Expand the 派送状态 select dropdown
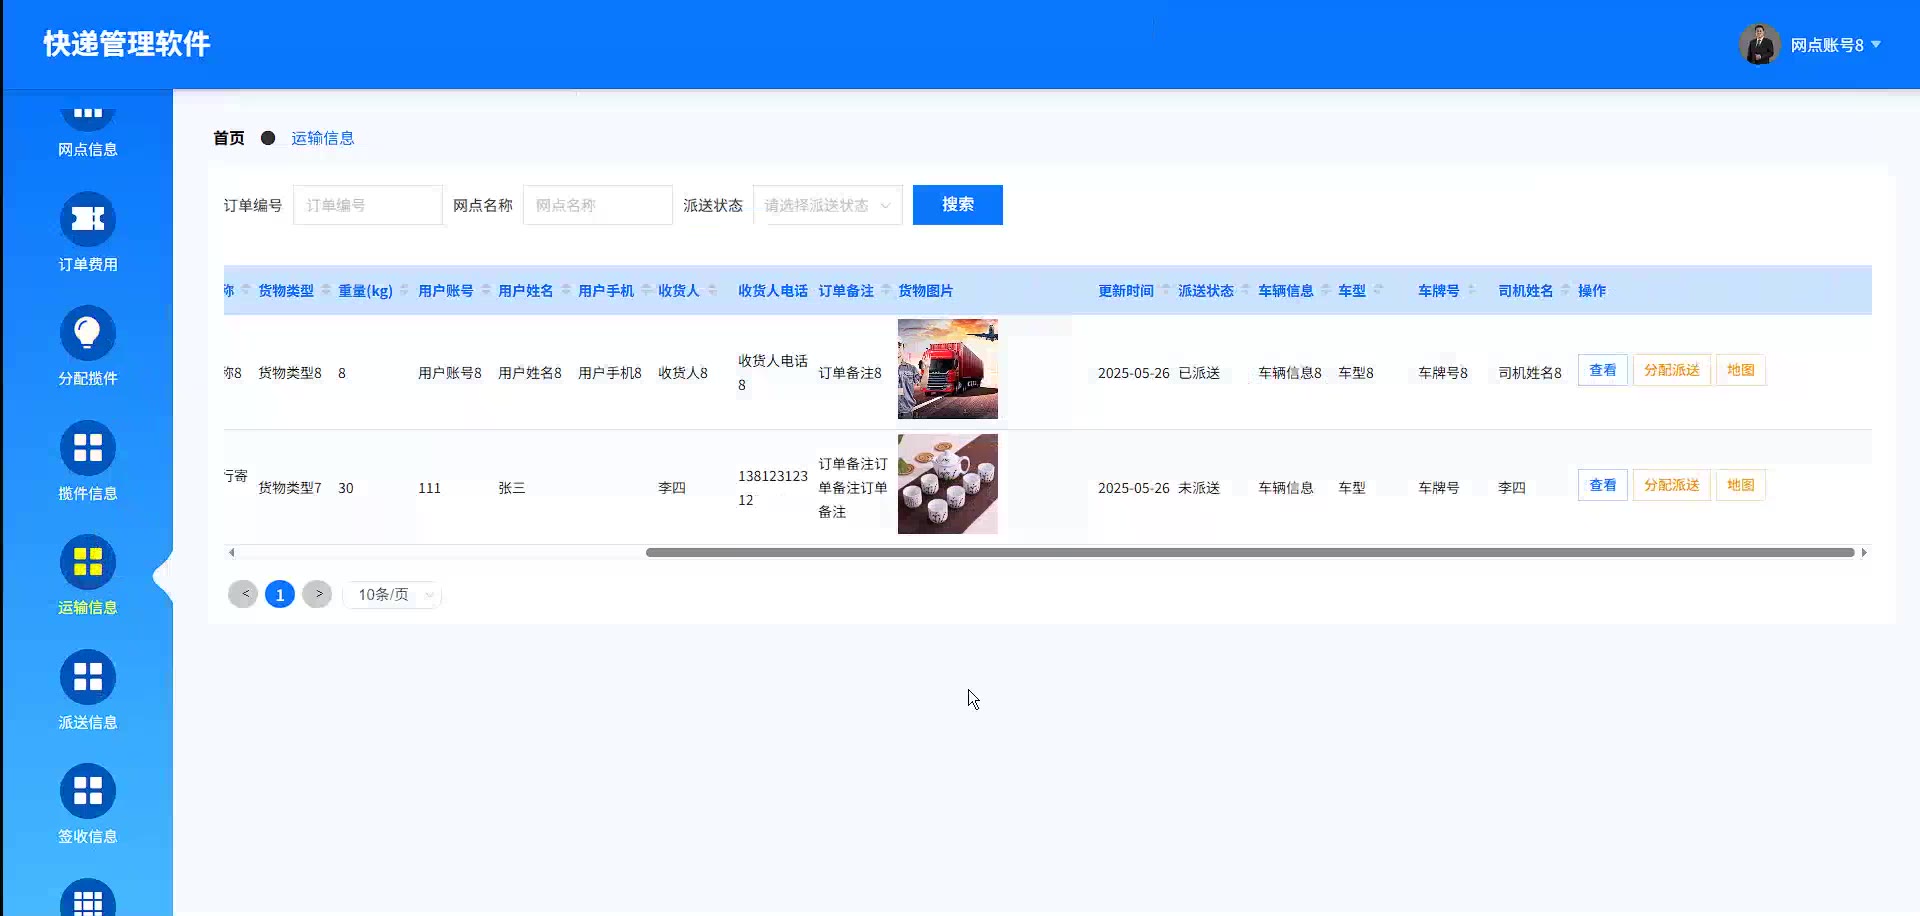The height and width of the screenshot is (916, 1920). pyautogui.click(x=827, y=206)
